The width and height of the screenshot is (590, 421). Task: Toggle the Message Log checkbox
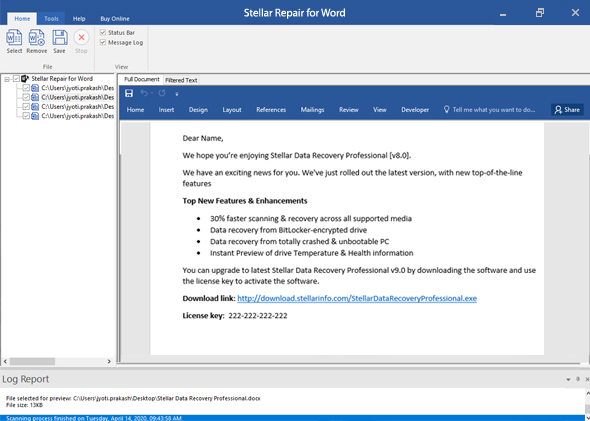103,43
